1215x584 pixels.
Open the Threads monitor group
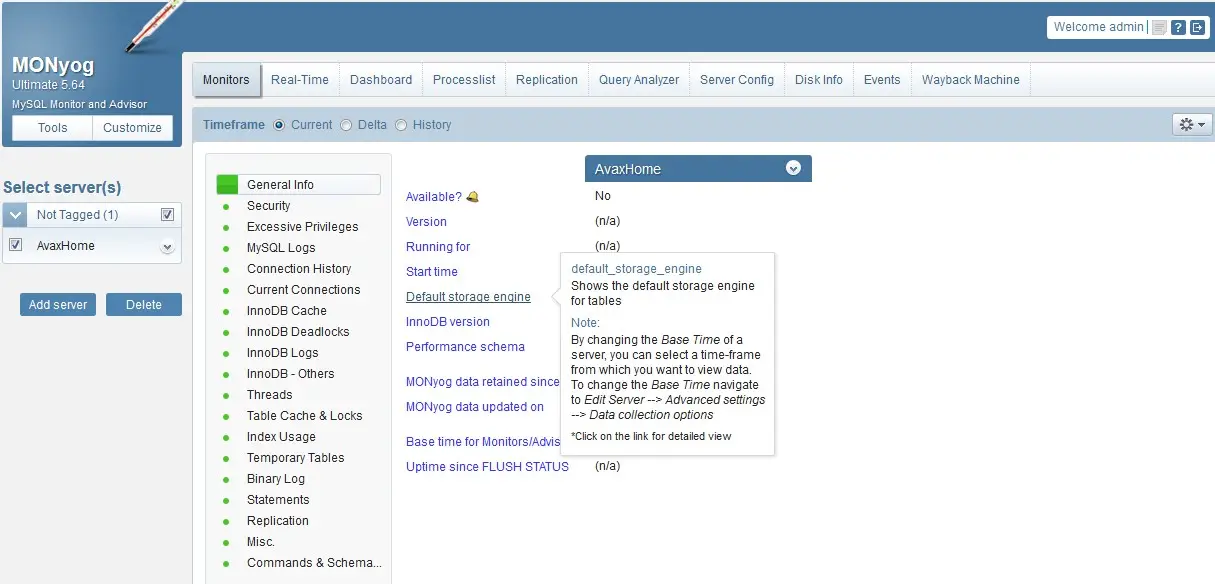coord(270,395)
